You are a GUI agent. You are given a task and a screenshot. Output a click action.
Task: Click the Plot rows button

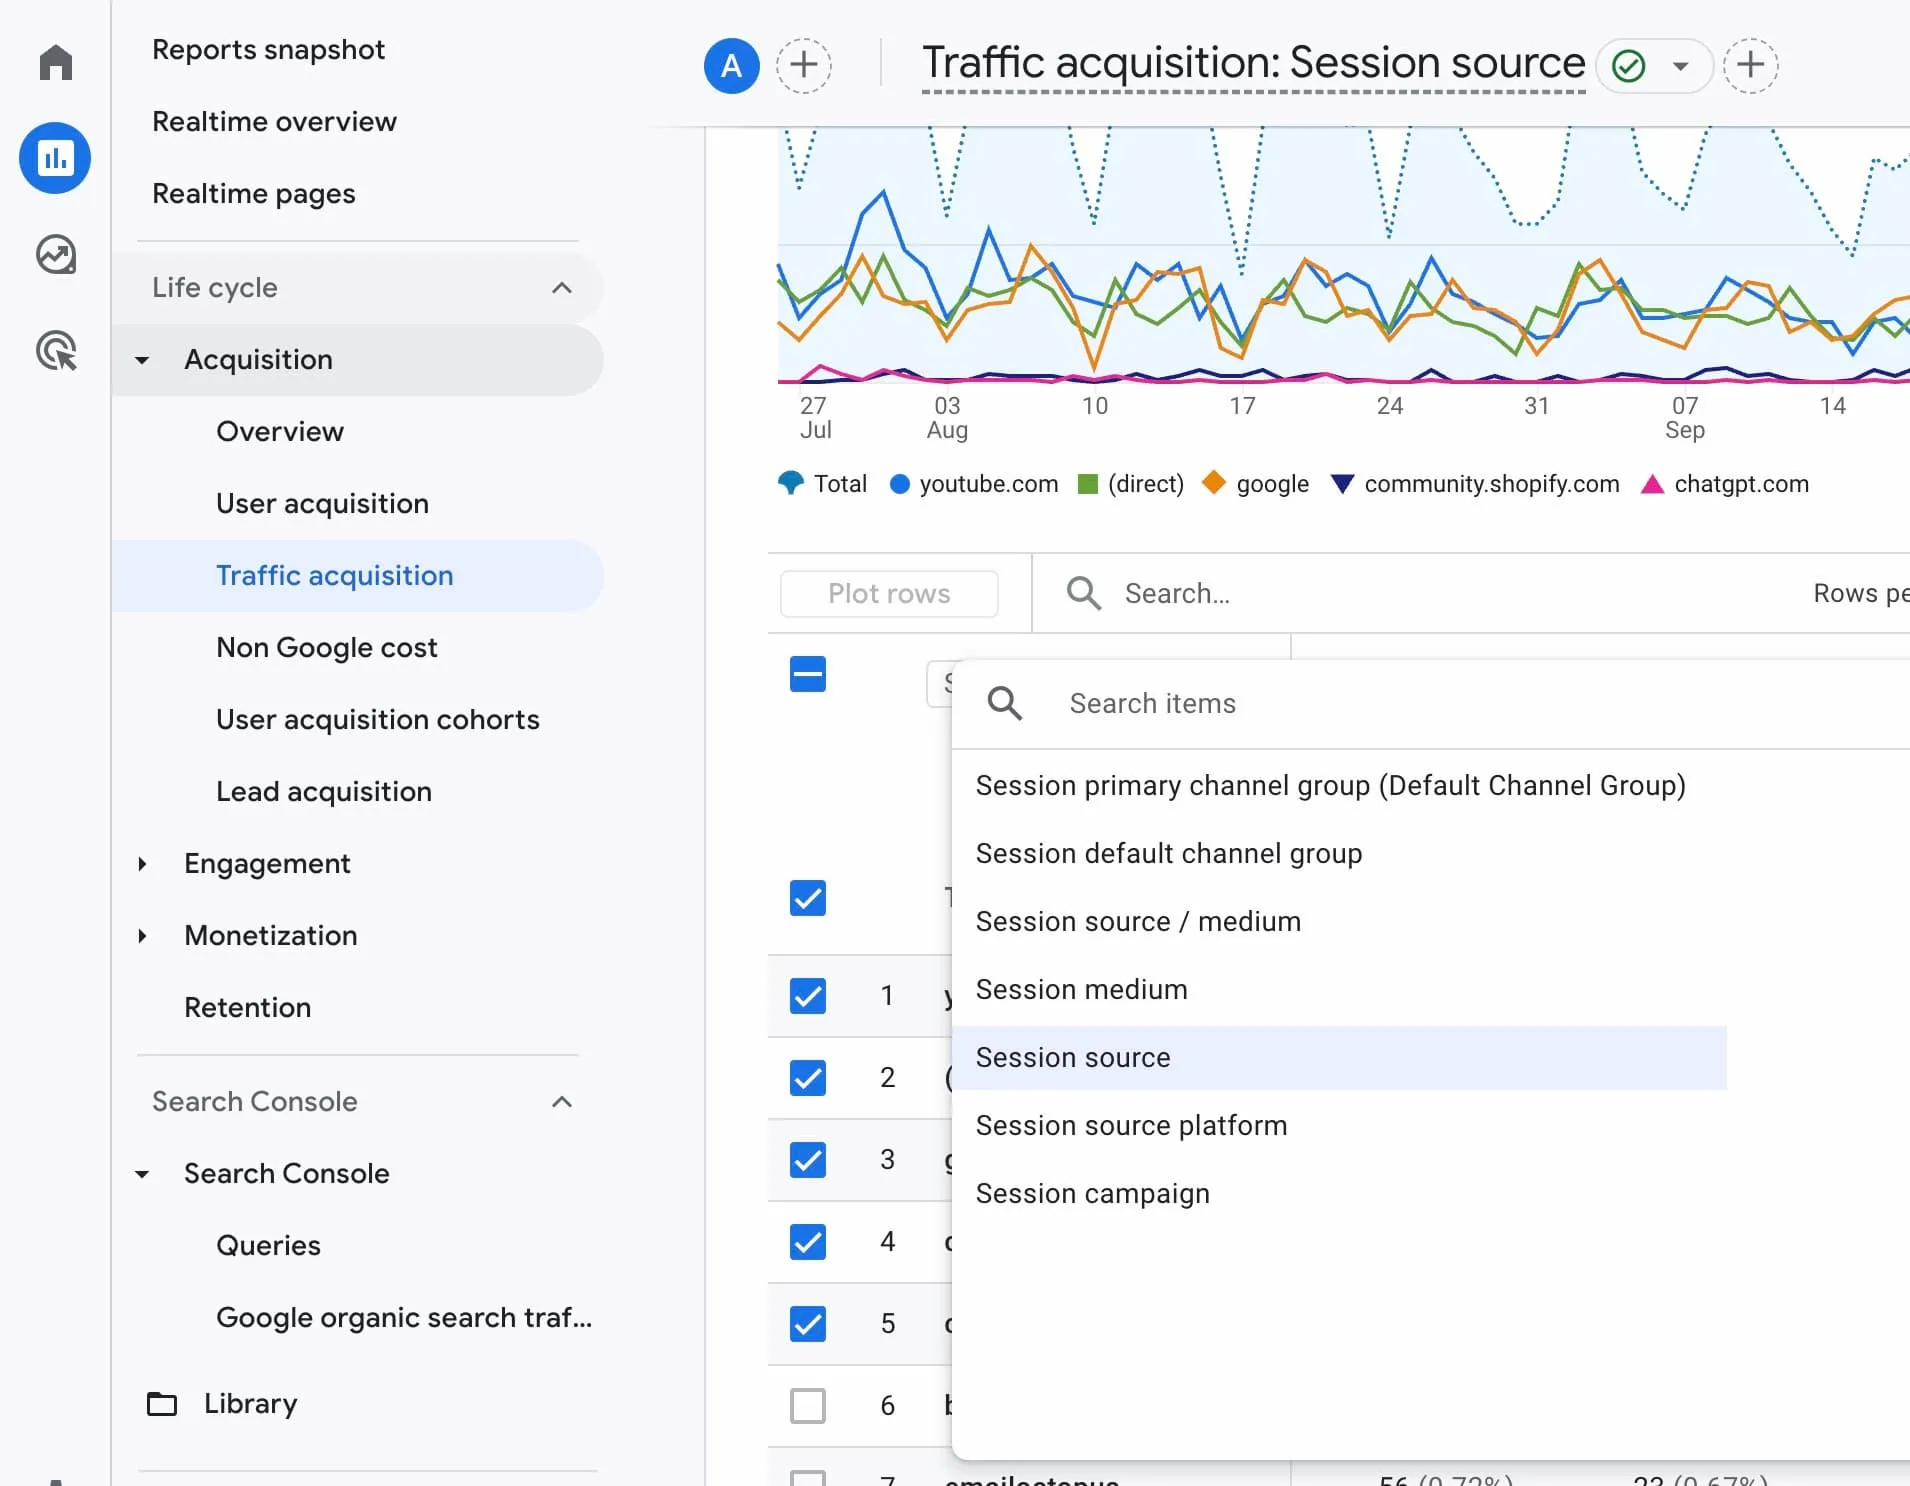click(x=889, y=593)
